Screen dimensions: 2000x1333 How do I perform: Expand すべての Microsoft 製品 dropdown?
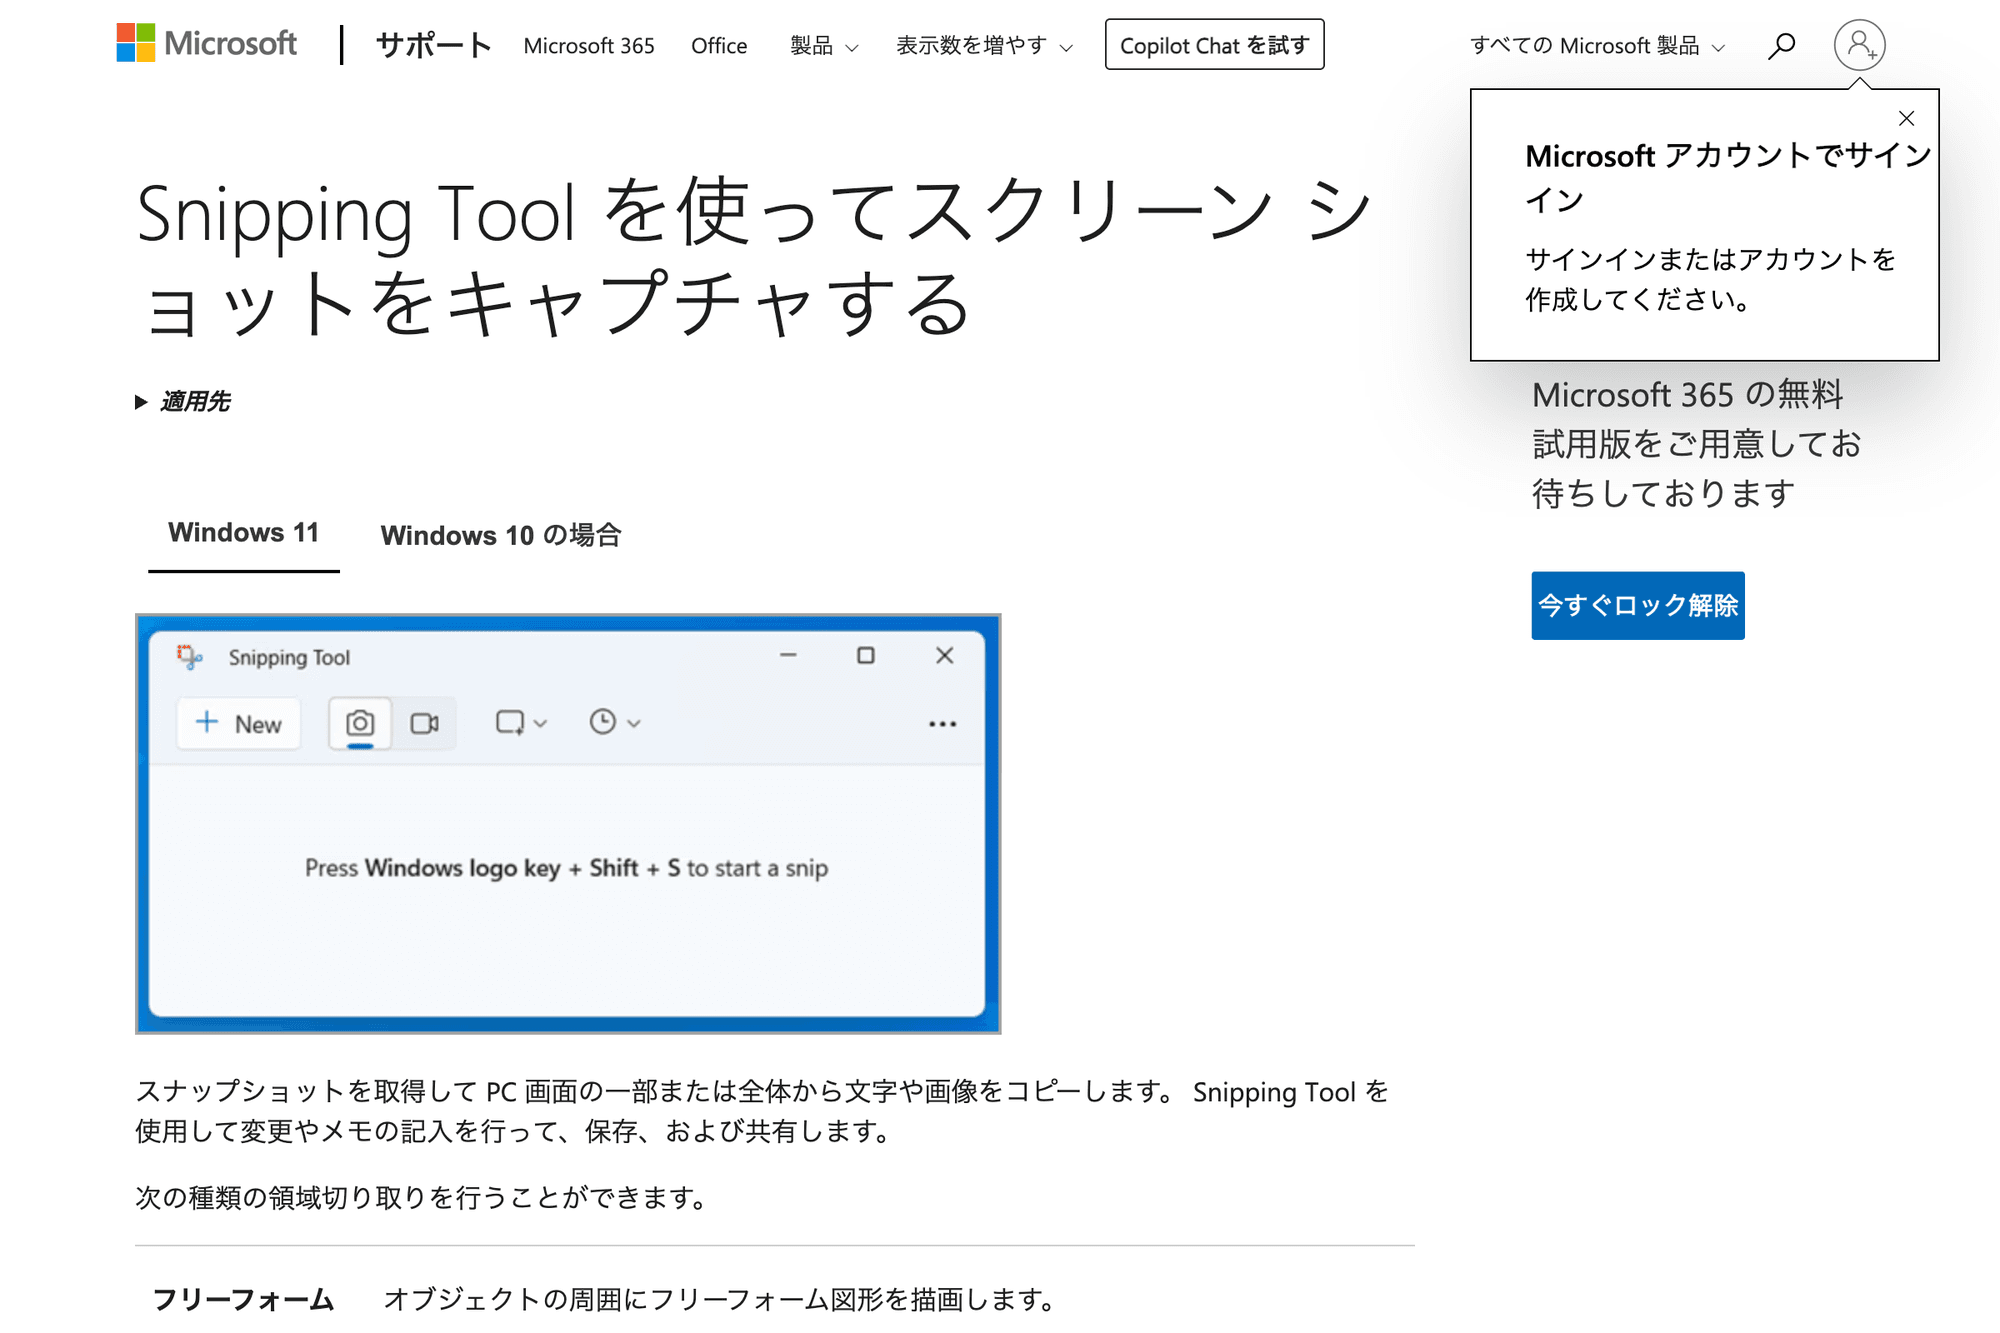coord(1597,46)
